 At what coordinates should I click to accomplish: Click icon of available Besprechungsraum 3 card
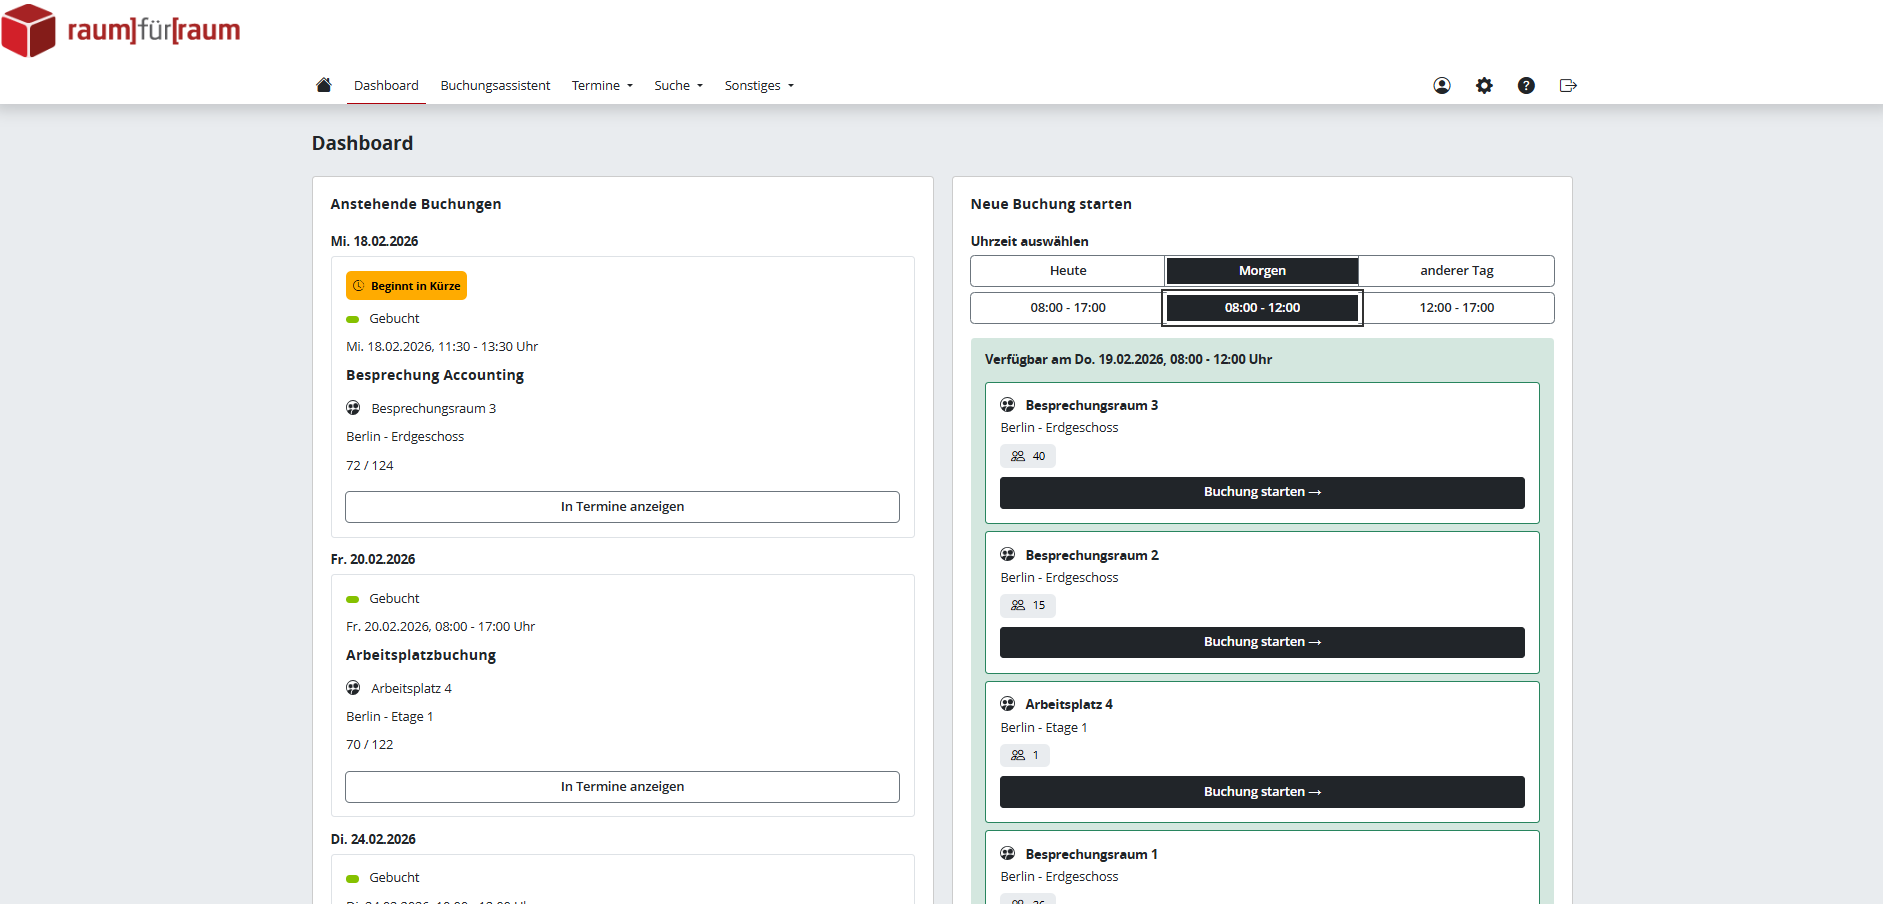tap(1008, 405)
